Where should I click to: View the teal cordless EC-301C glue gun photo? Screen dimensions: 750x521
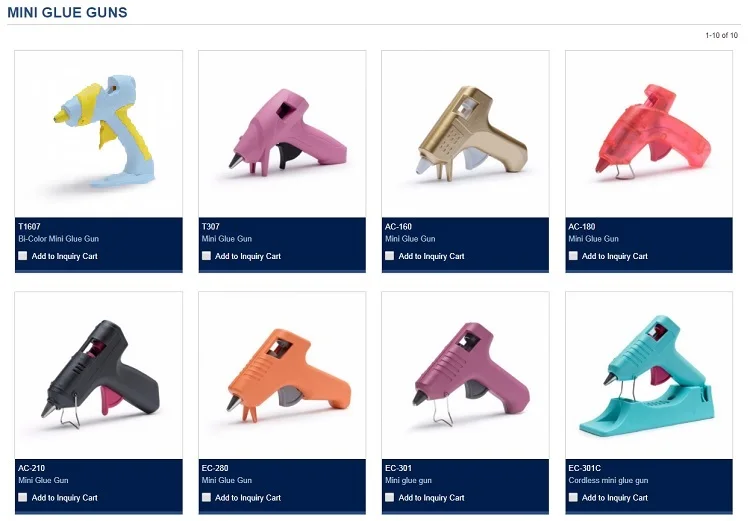(x=649, y=376)
